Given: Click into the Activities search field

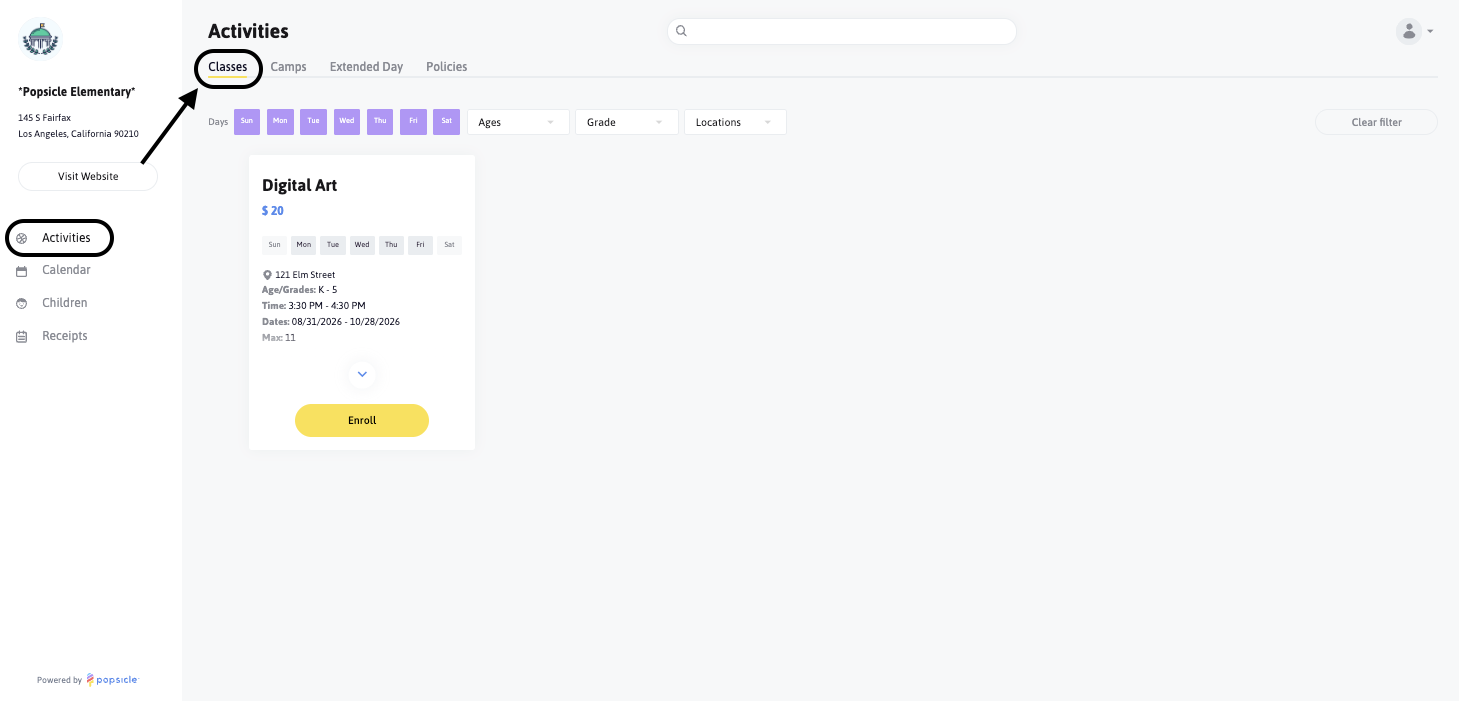Looking at the screenshot, I should (x=842, y=31).
